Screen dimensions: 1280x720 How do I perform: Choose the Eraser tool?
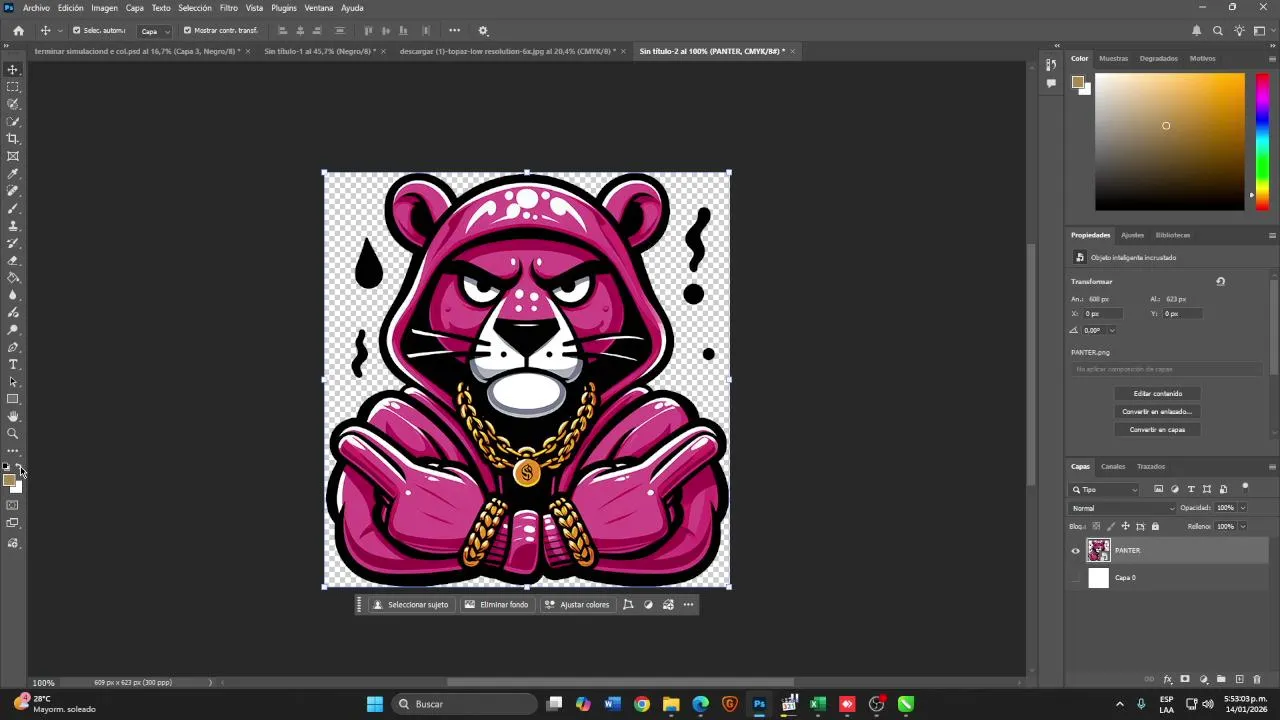point(13,260)
